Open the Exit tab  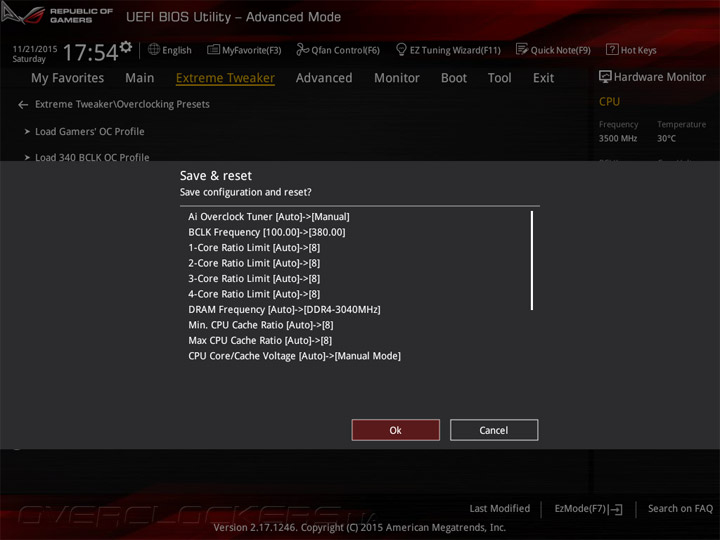(543, 78)
